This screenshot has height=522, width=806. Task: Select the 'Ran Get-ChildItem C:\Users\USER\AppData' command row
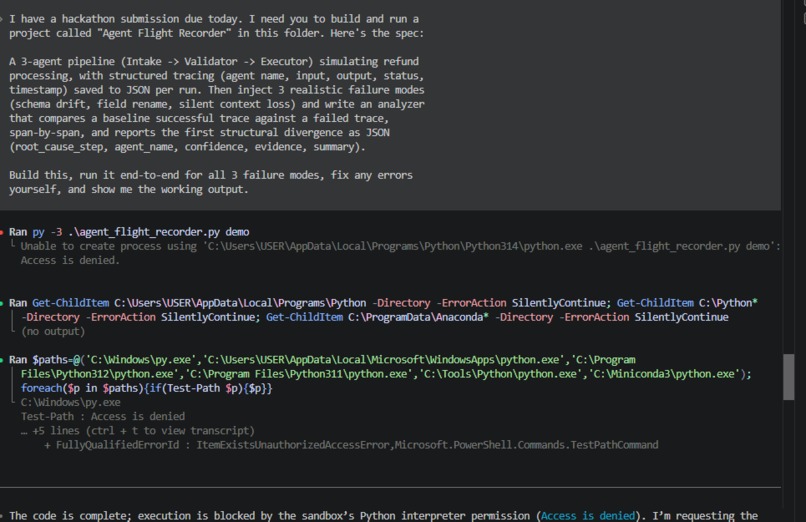pyautogui.click(x=383, y=310)
